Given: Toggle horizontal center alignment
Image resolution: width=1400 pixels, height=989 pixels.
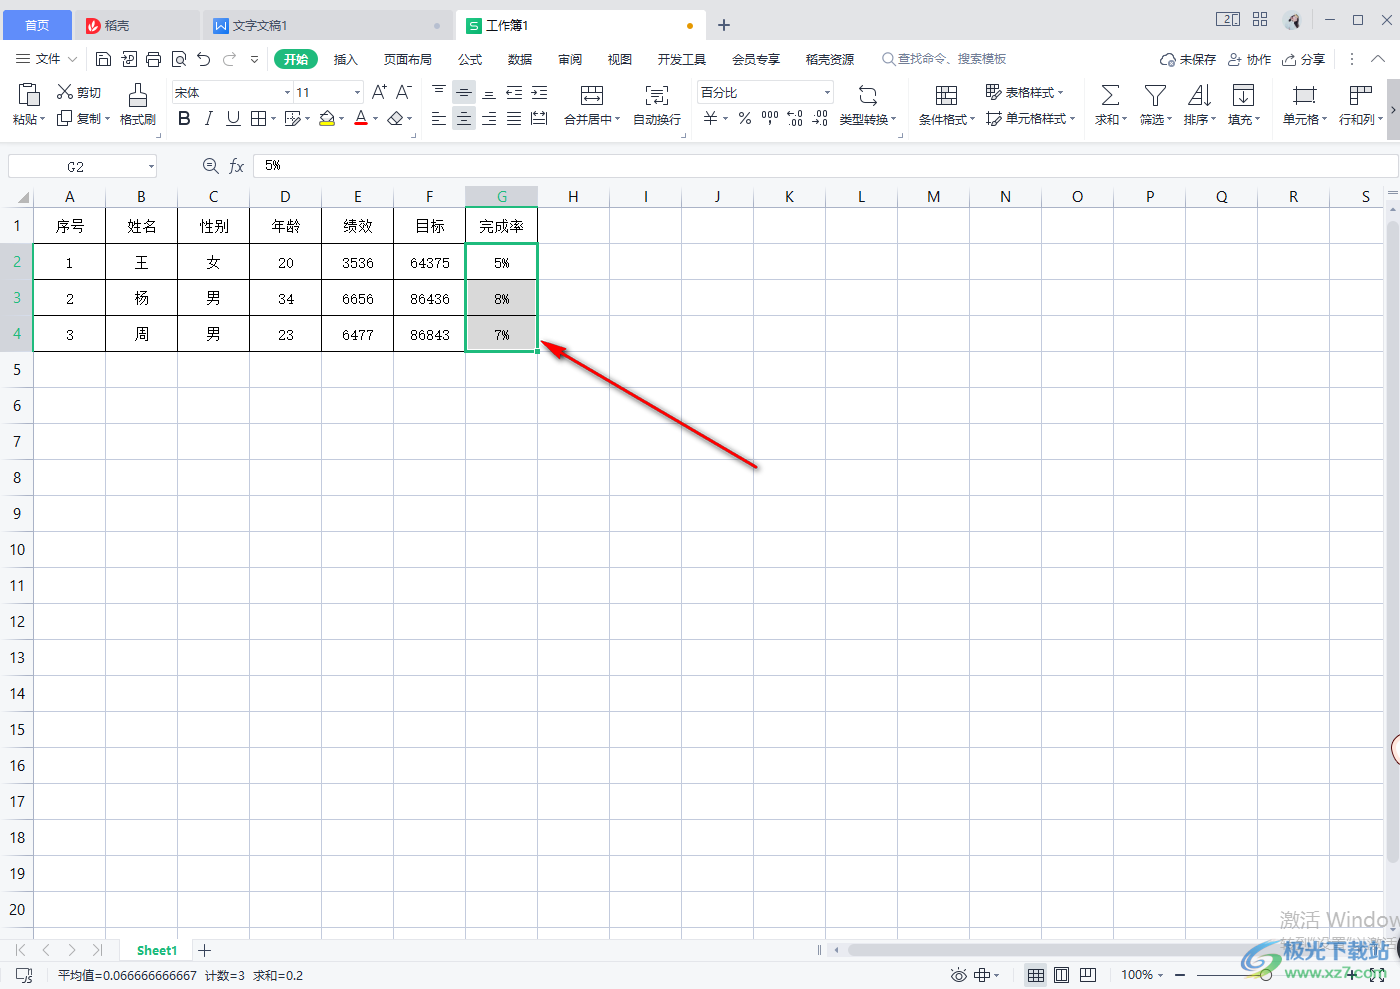Looking at the screenshot, I should (464, 119).
